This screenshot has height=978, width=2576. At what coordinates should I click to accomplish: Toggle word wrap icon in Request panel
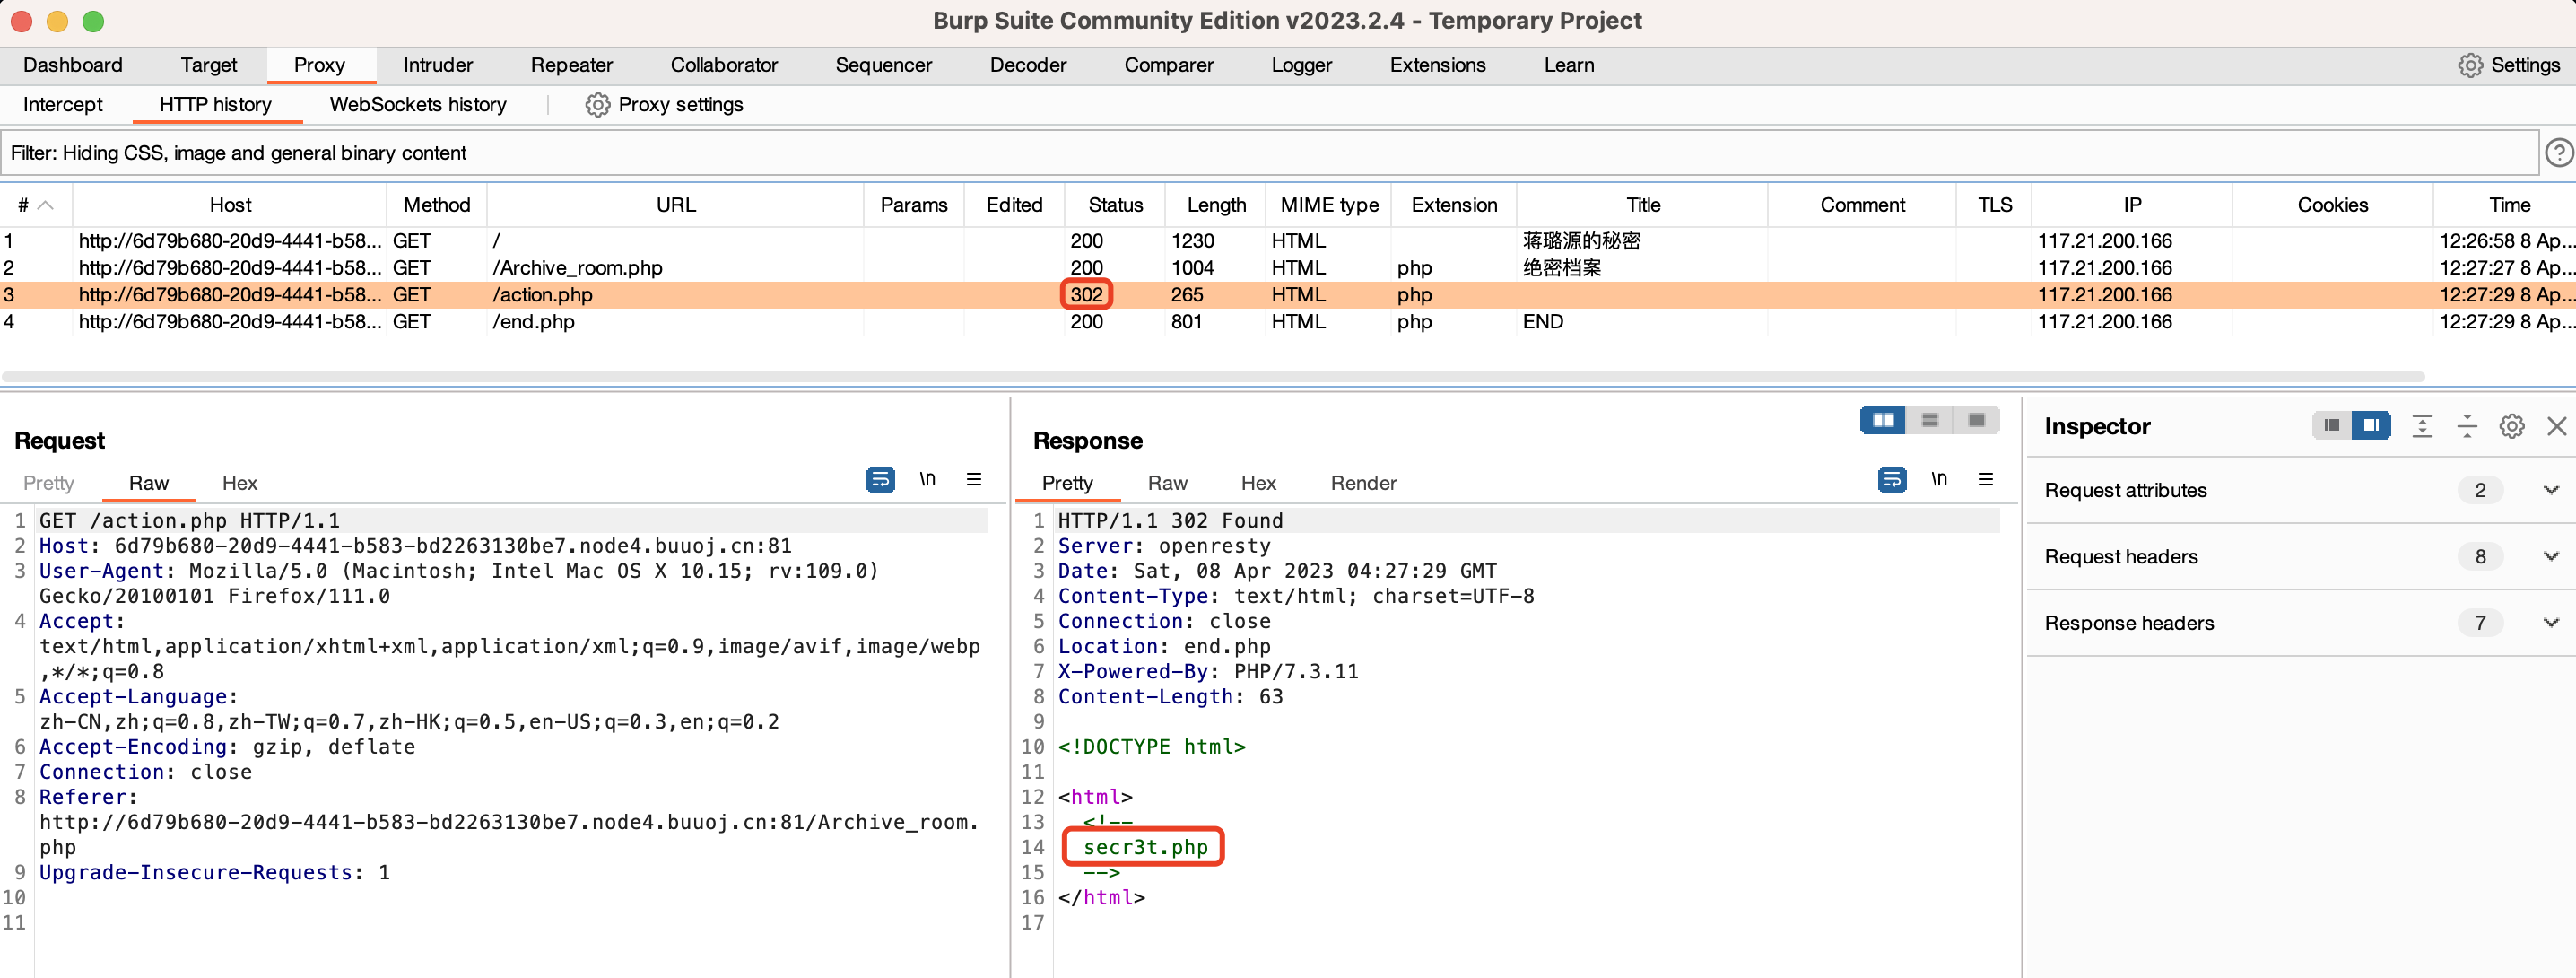879,480
